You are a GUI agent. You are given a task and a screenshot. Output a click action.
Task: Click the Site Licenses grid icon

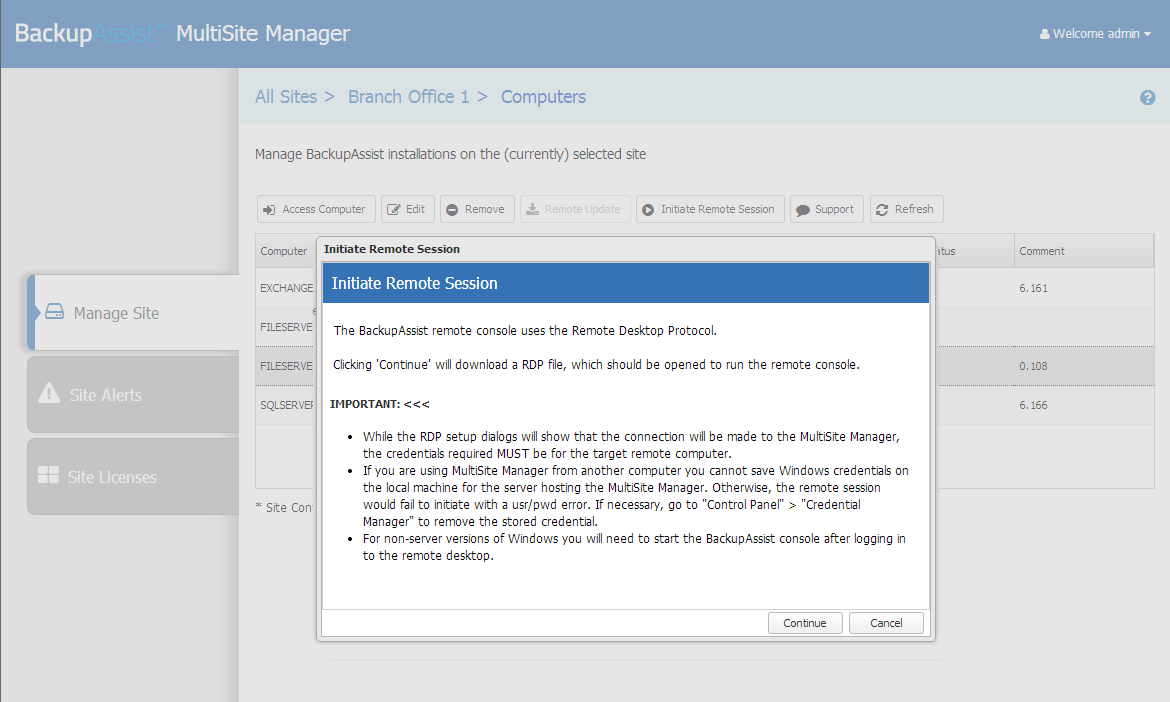pyautogui.click(x=49, y=474)
